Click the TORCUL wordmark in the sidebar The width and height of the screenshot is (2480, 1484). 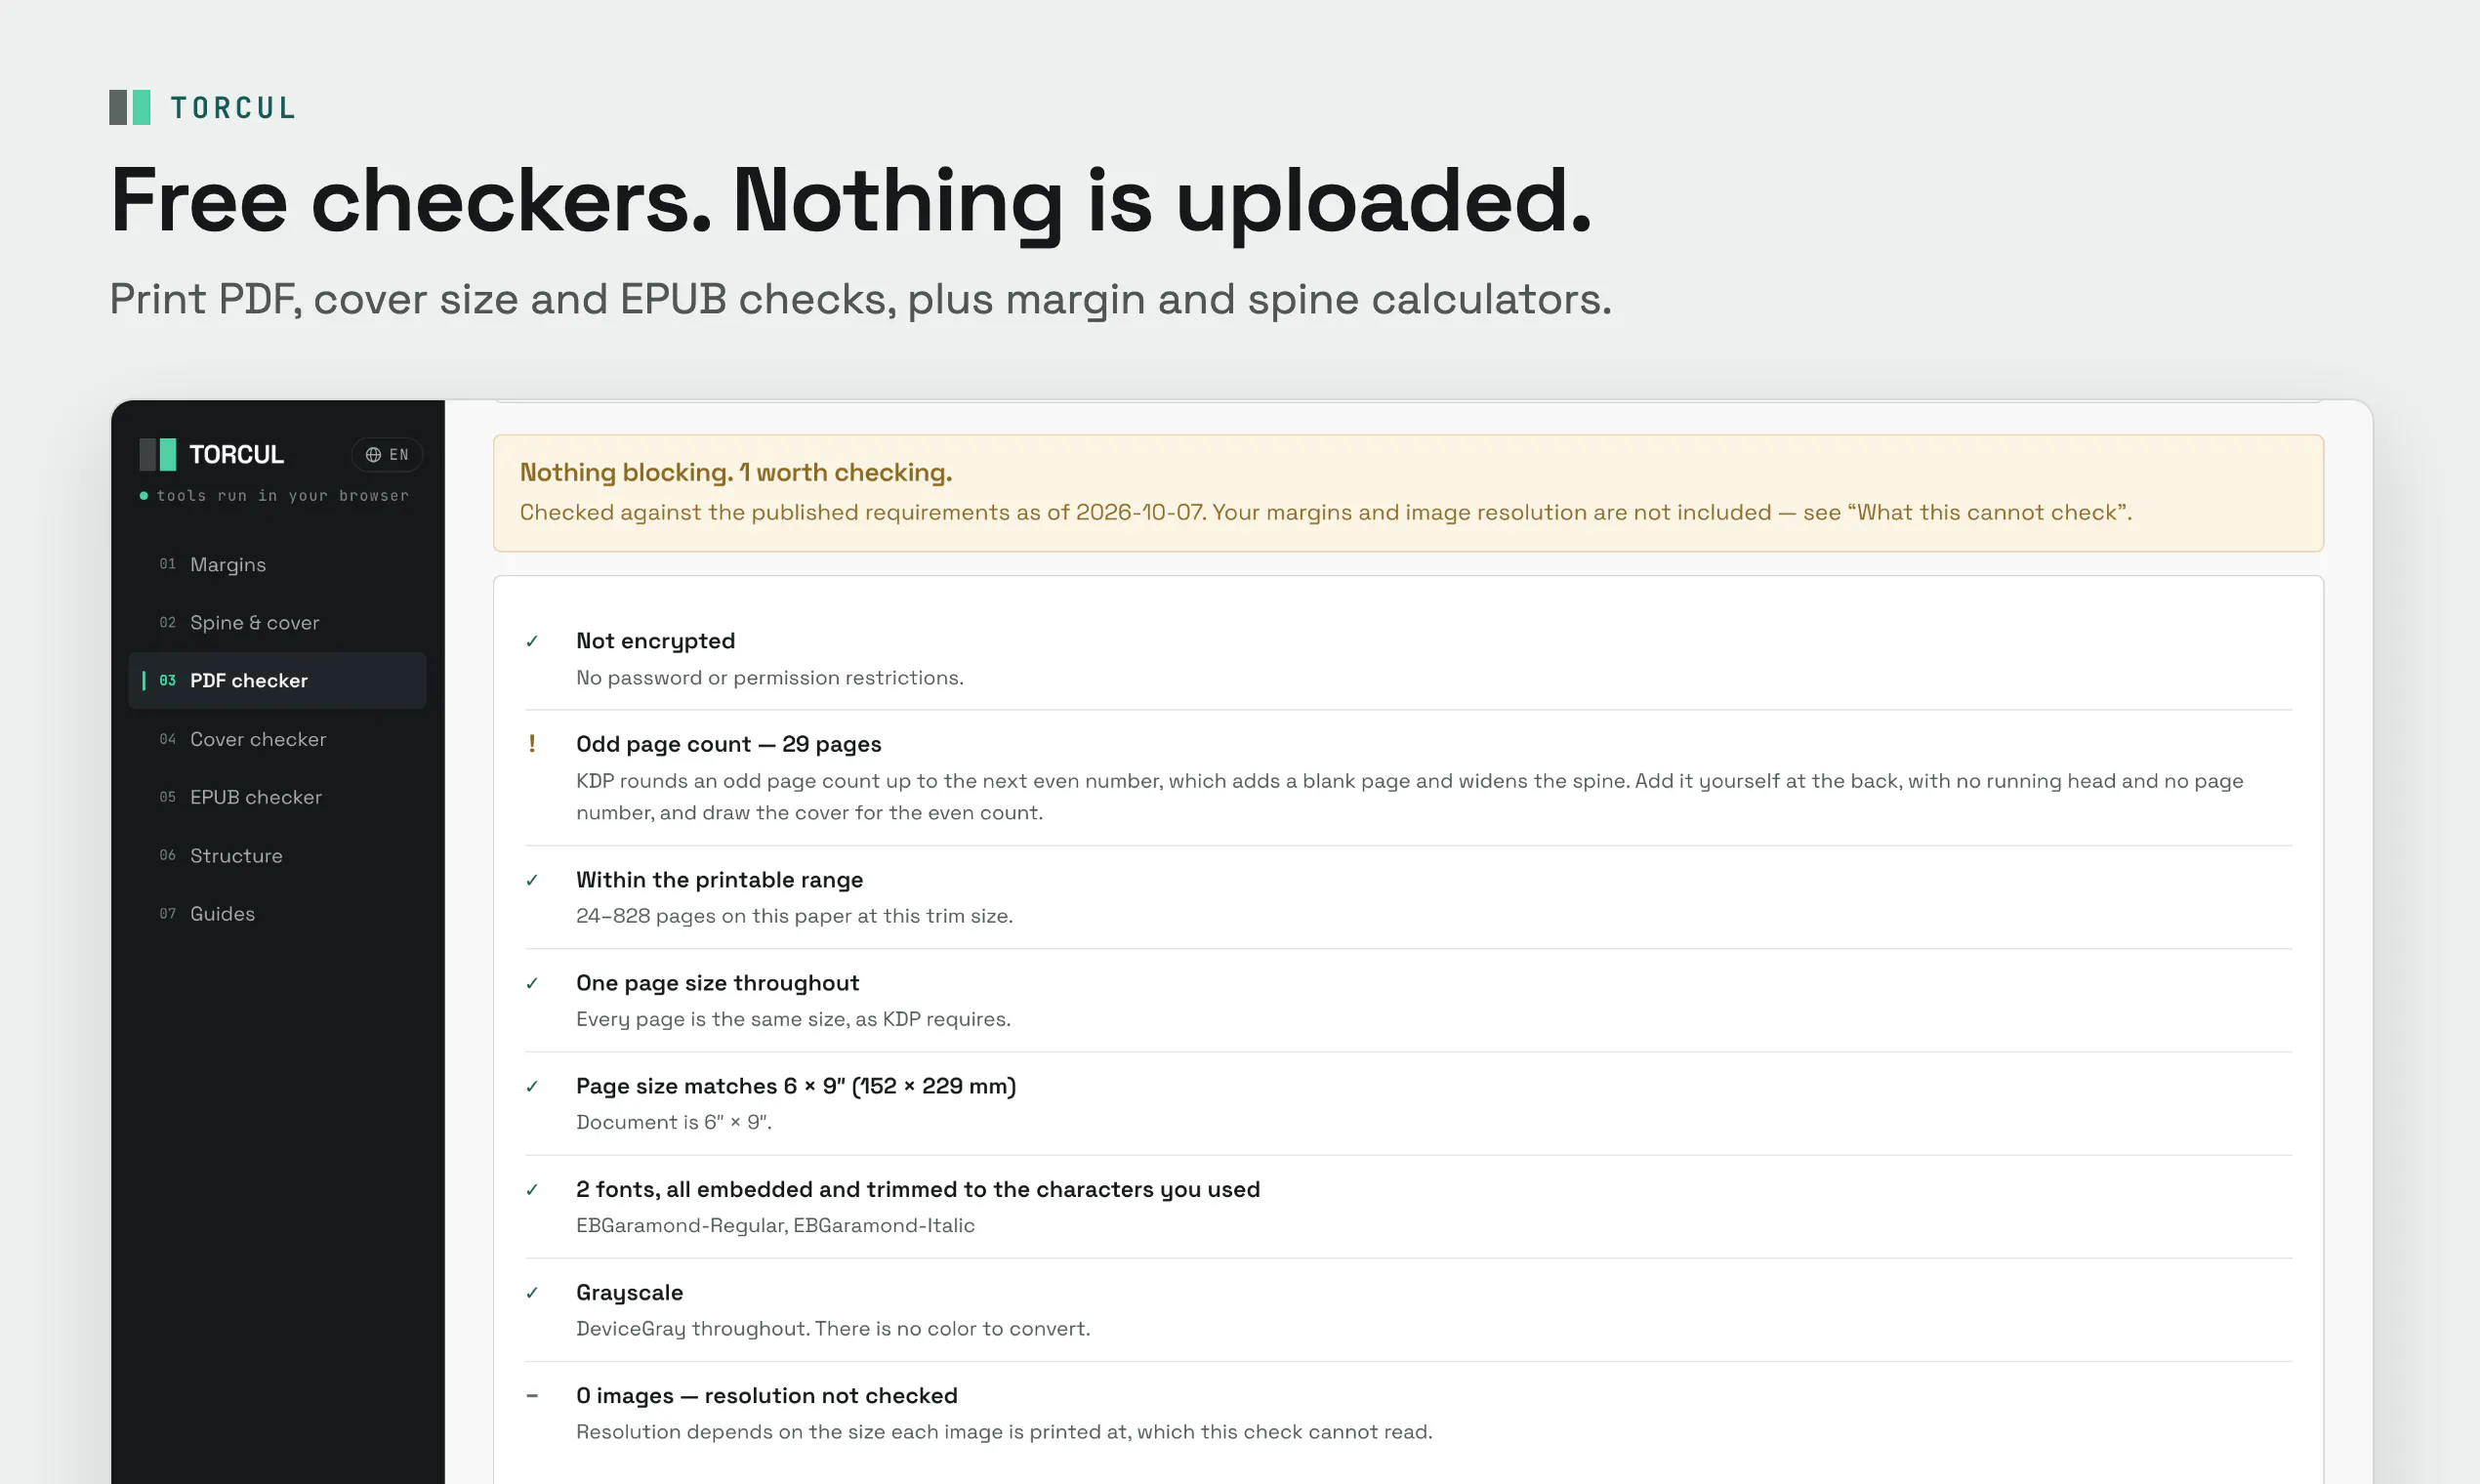coord(236,454)
